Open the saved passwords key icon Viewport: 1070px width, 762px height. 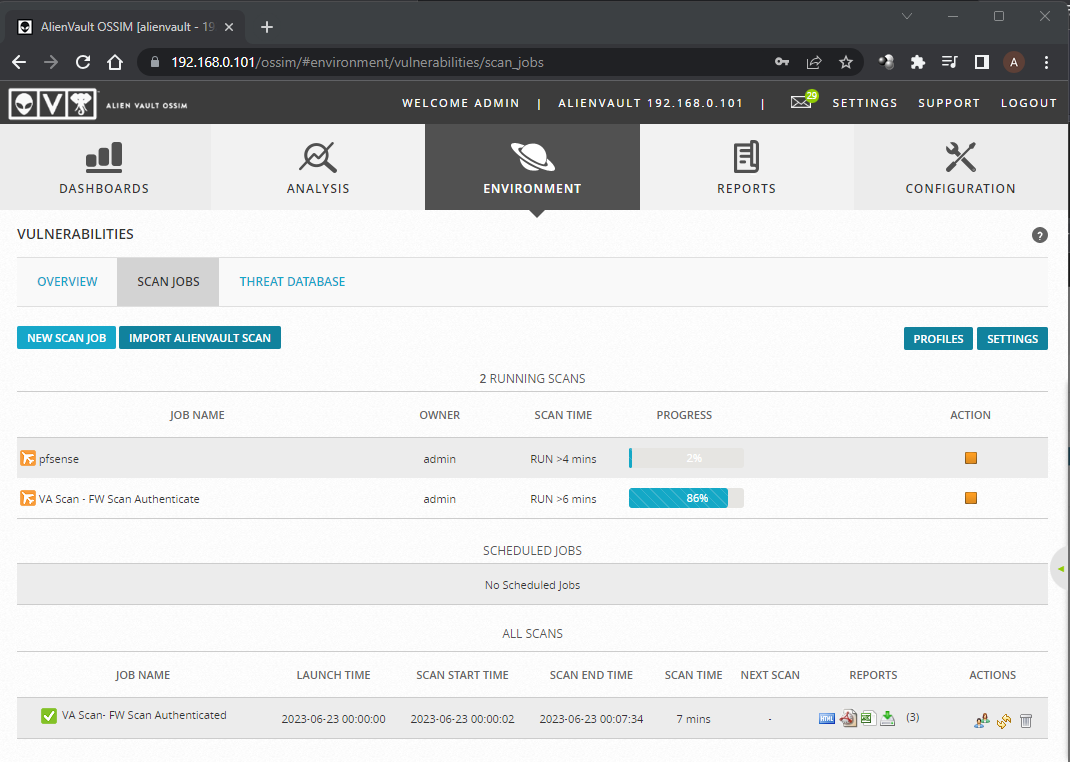pos(782,62)
